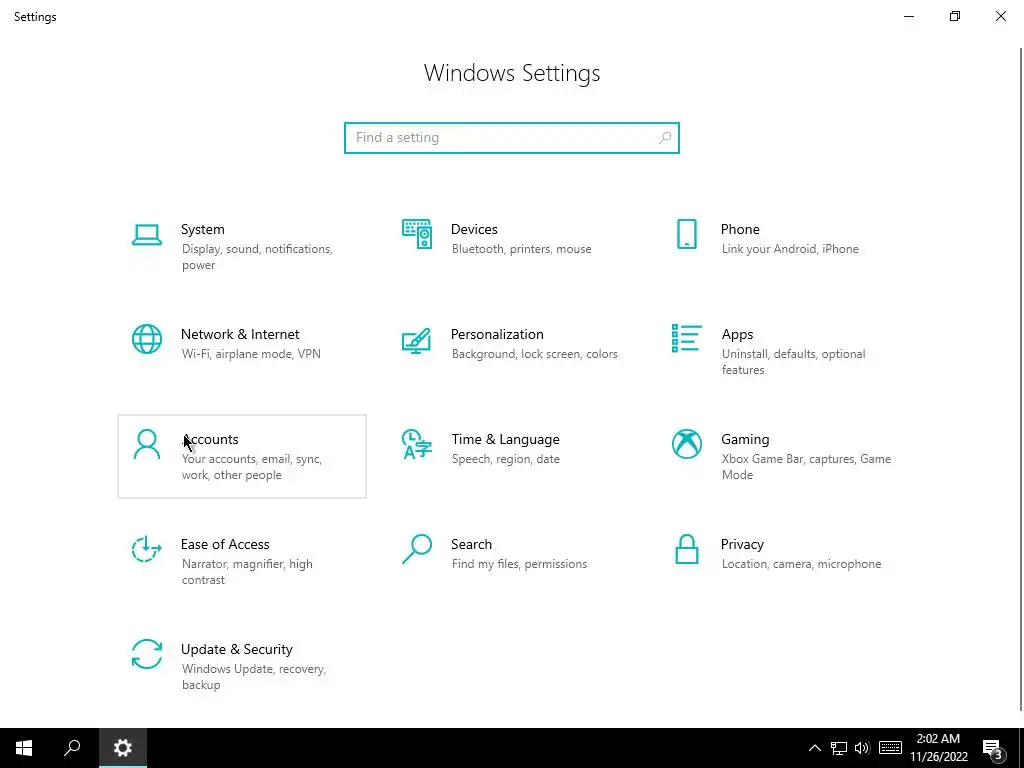Open the Apps title
The width and height of the screenshot is (1024, 768).
(737, 335)
